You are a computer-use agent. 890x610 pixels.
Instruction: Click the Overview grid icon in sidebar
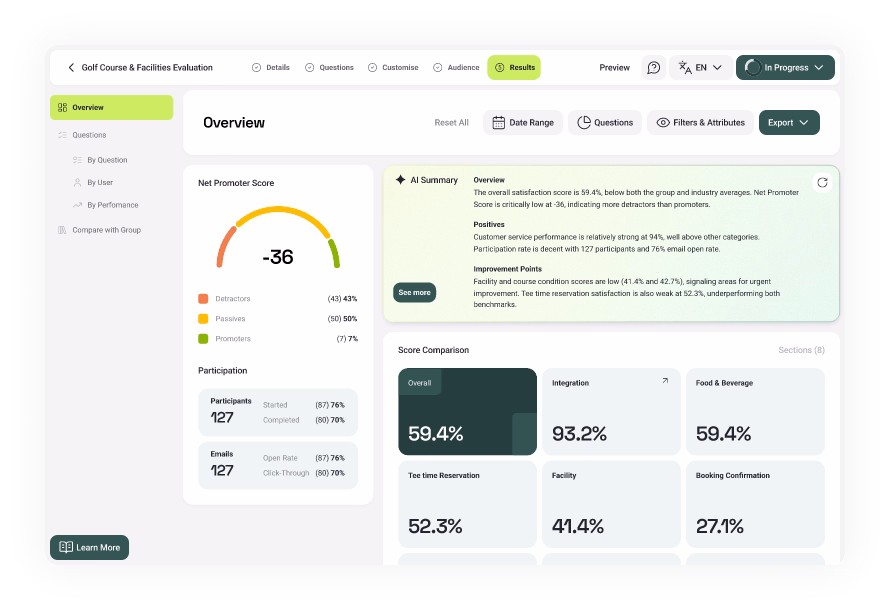coord(62,107)
